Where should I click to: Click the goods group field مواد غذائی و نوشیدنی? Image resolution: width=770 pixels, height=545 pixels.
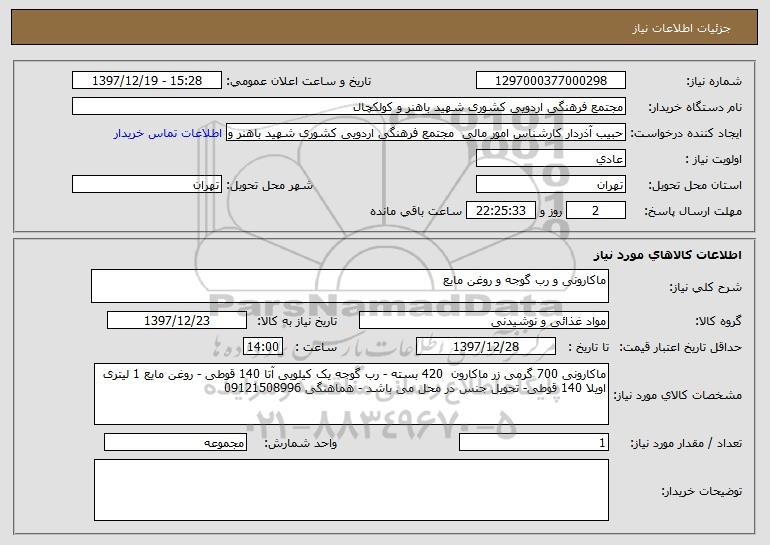(x=484, y=321)
